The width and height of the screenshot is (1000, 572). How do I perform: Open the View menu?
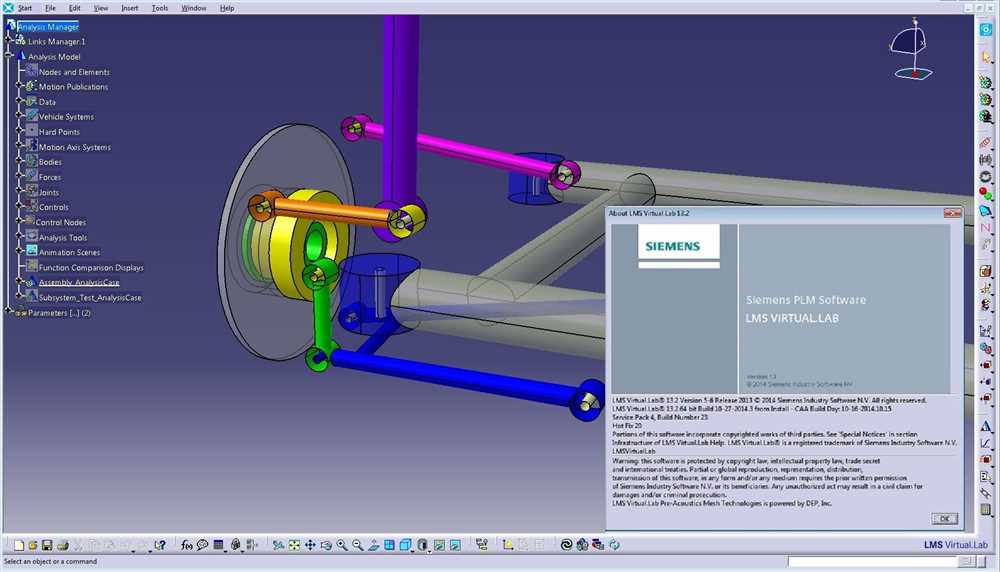coord(101,8)
